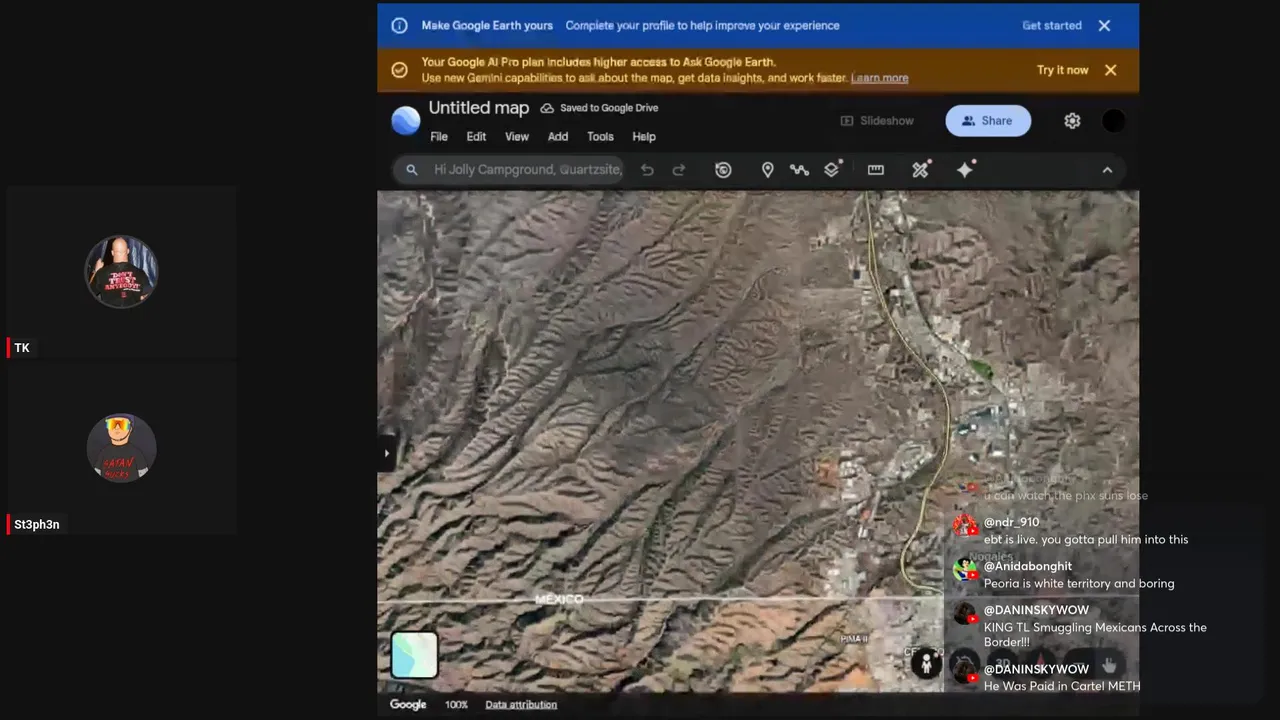Viewport: 1280px width, 720px height.
Task: Open the Tools menu
Action: [x=600, y=137]
